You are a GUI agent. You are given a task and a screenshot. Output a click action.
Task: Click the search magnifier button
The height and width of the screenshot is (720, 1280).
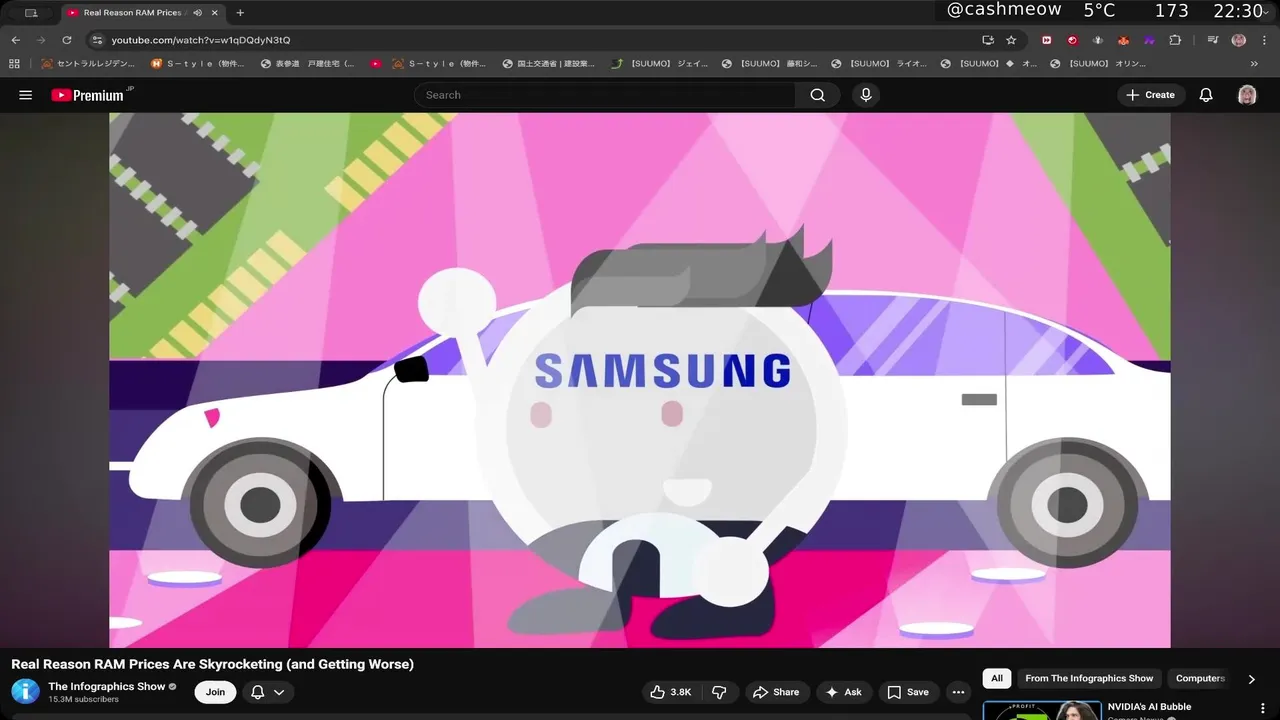click(818, 95)
